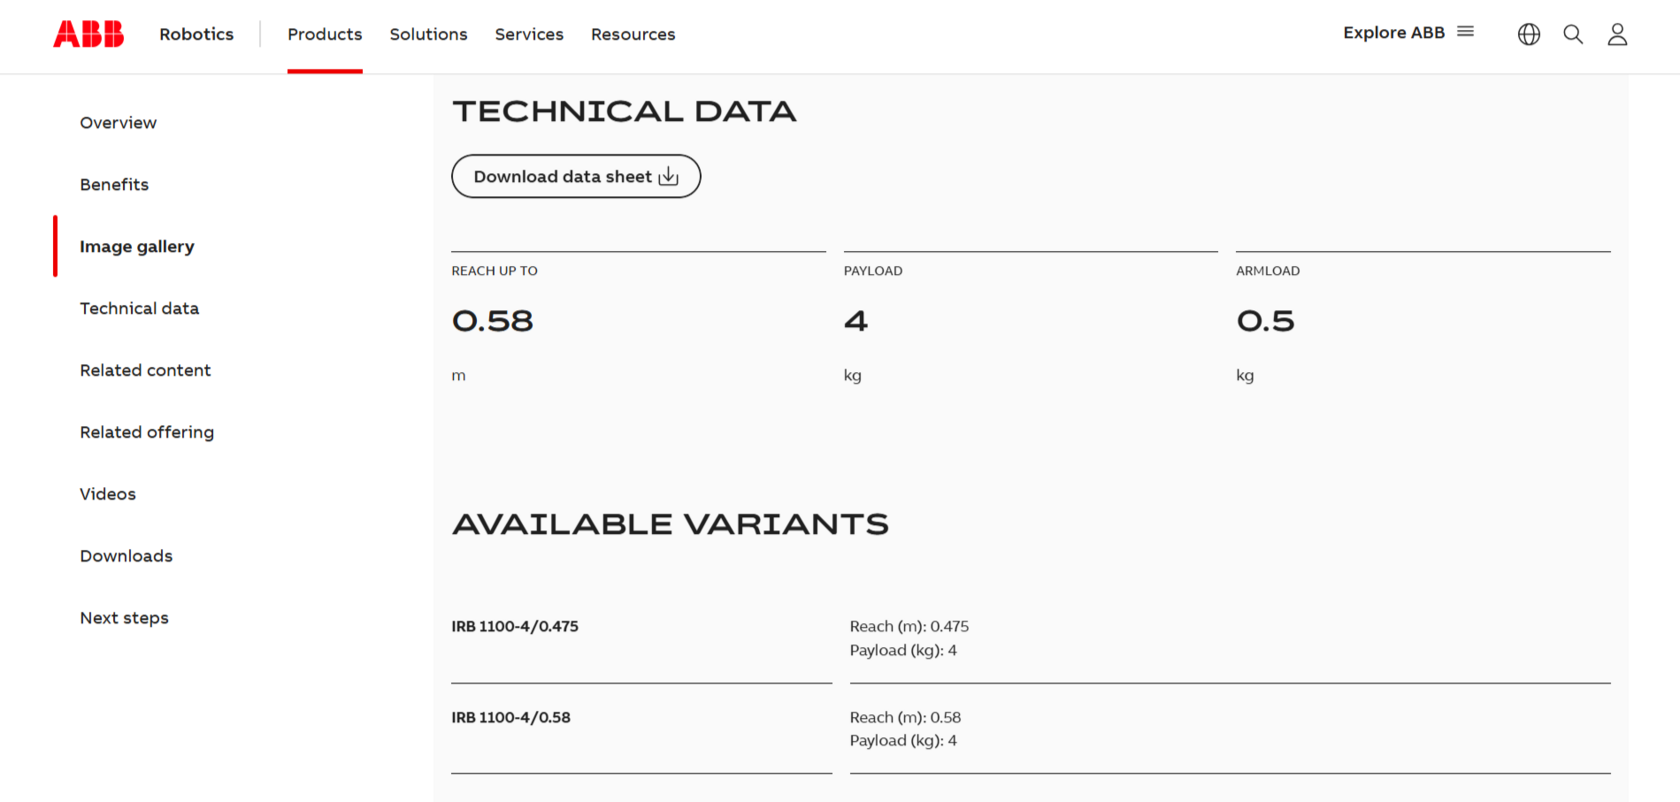Open the Solutions menu
The image size is (1680, 802).
[428, 34]
